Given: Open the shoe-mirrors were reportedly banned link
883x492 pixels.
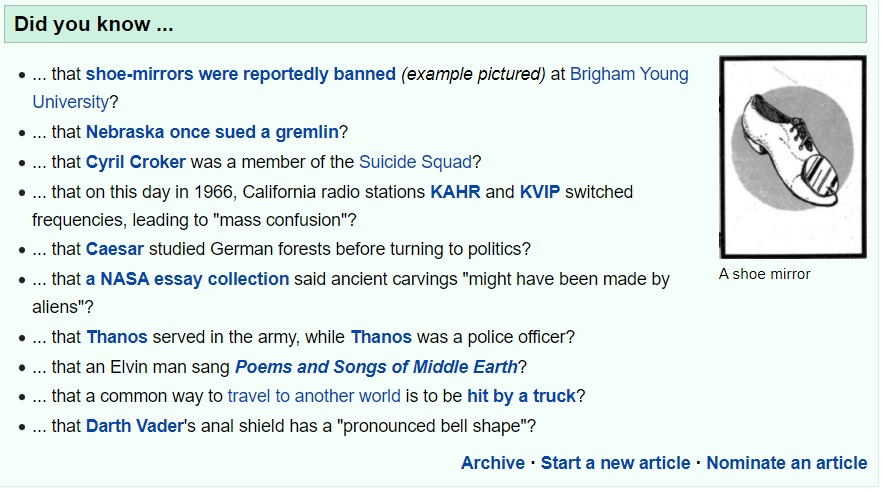Looking at the screenshot, I should point(240,74).
